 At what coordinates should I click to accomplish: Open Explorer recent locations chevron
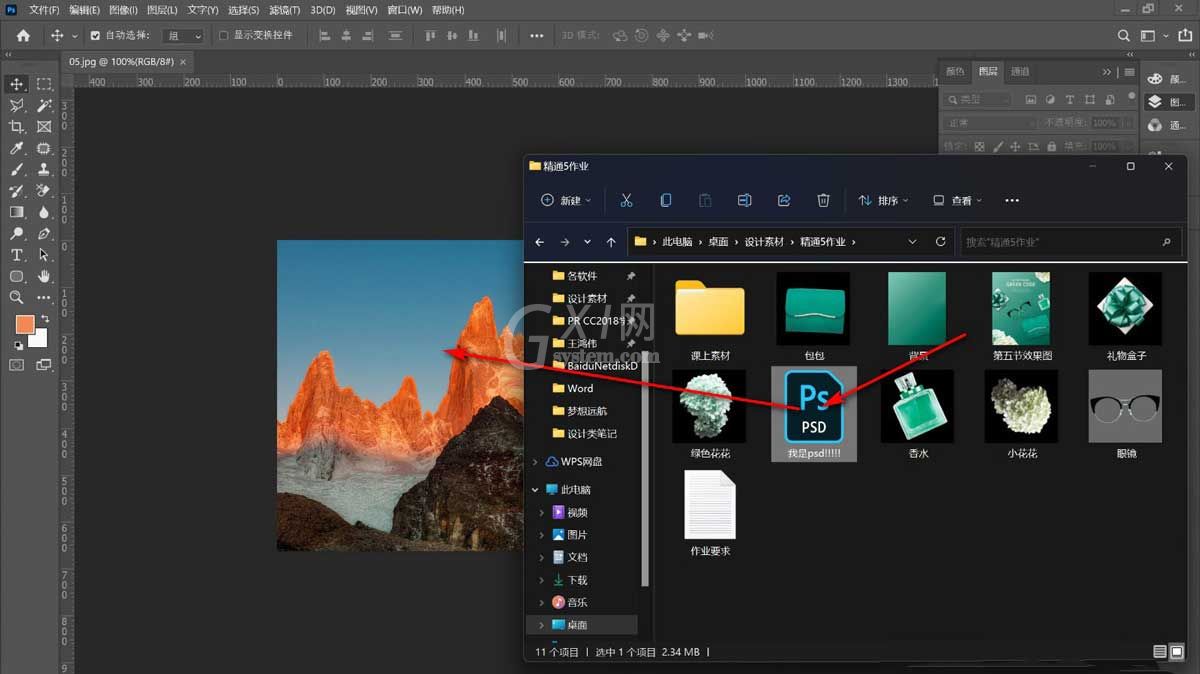[587, 242]
